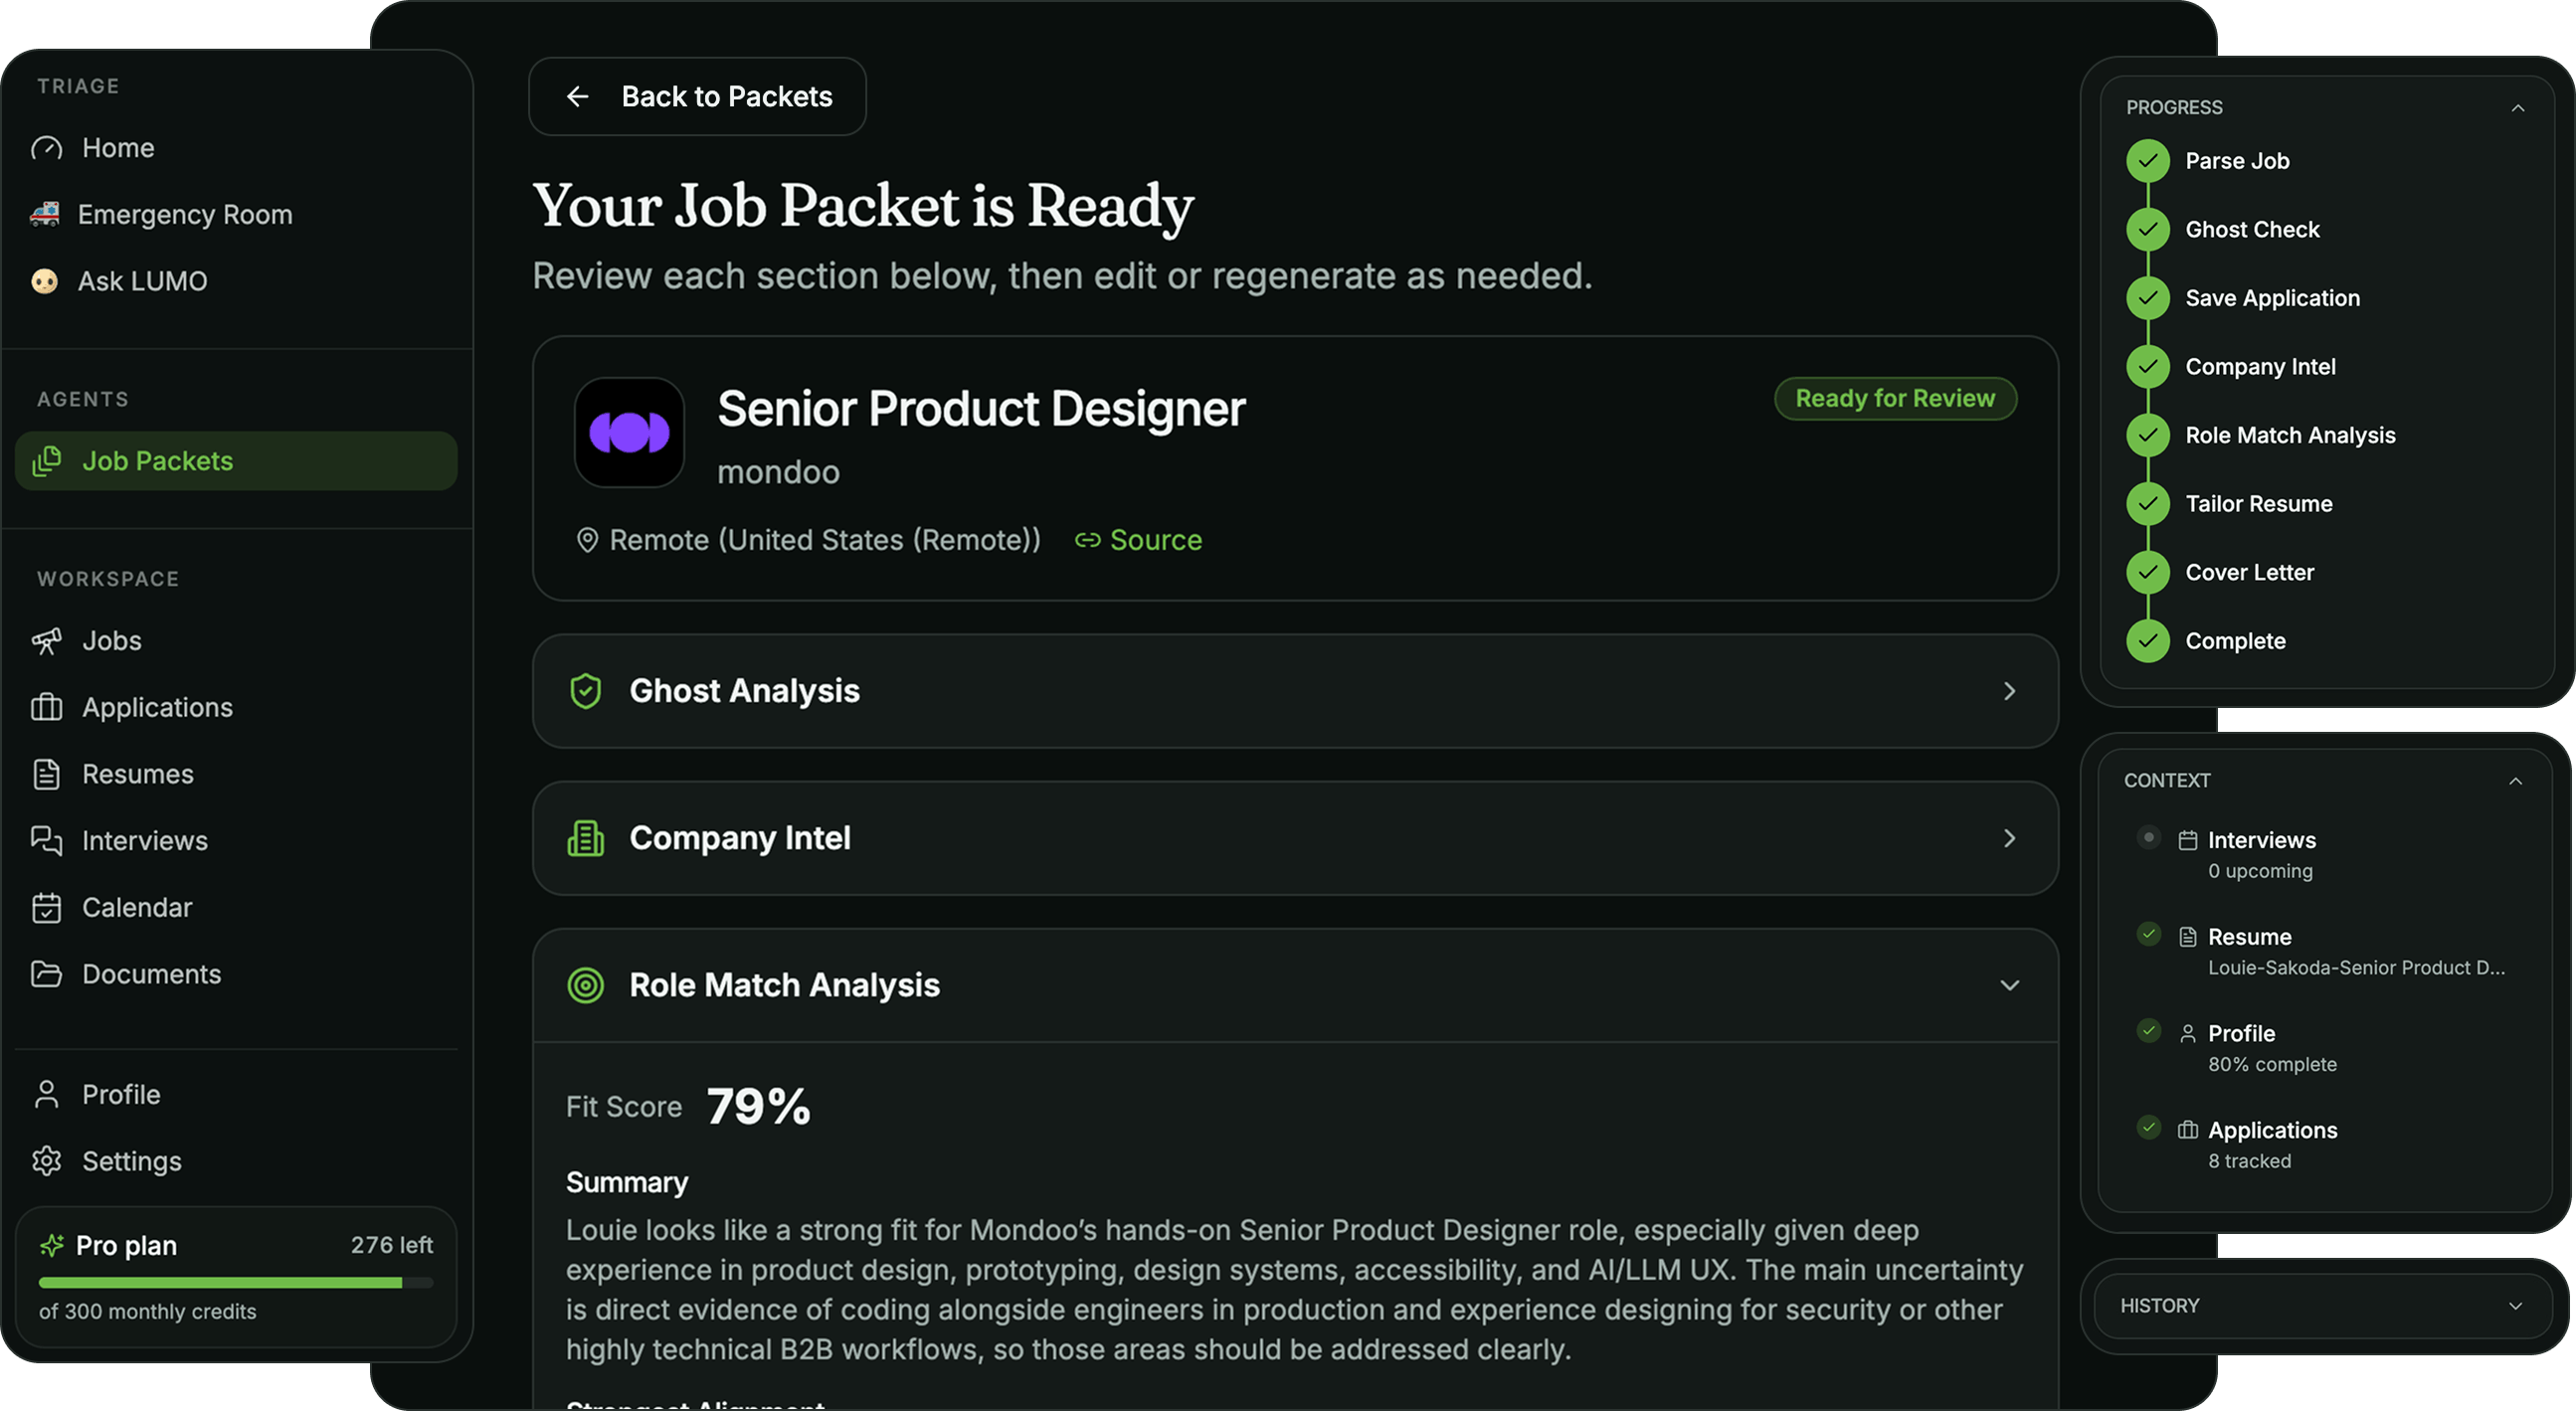Screen dimensions: 2576x1411
Task: Click the Home gauge icon in sidebar
Action: pos(46,148)
